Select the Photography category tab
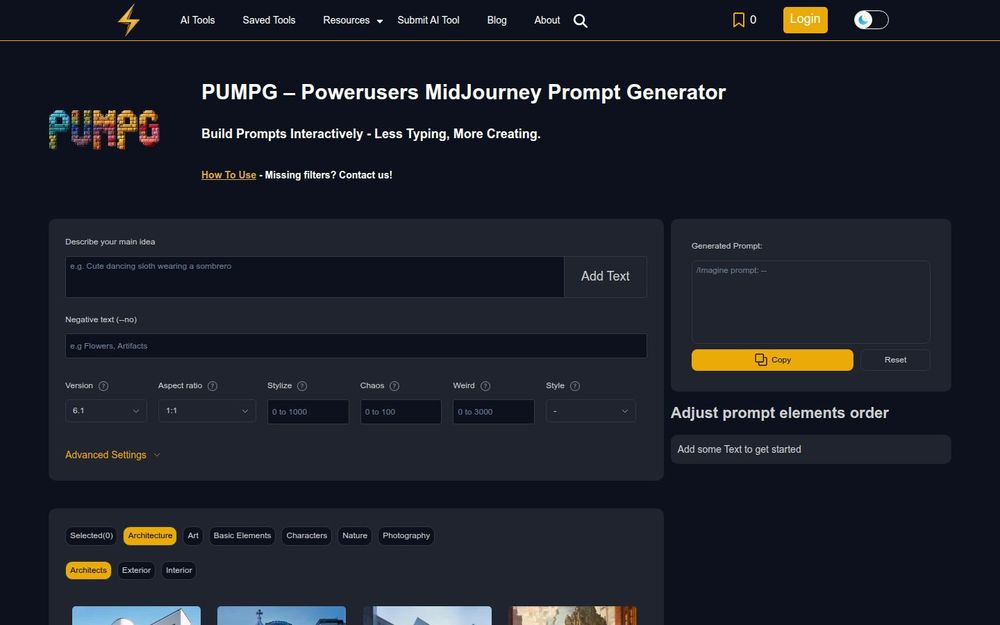 (x=406, y=536)
